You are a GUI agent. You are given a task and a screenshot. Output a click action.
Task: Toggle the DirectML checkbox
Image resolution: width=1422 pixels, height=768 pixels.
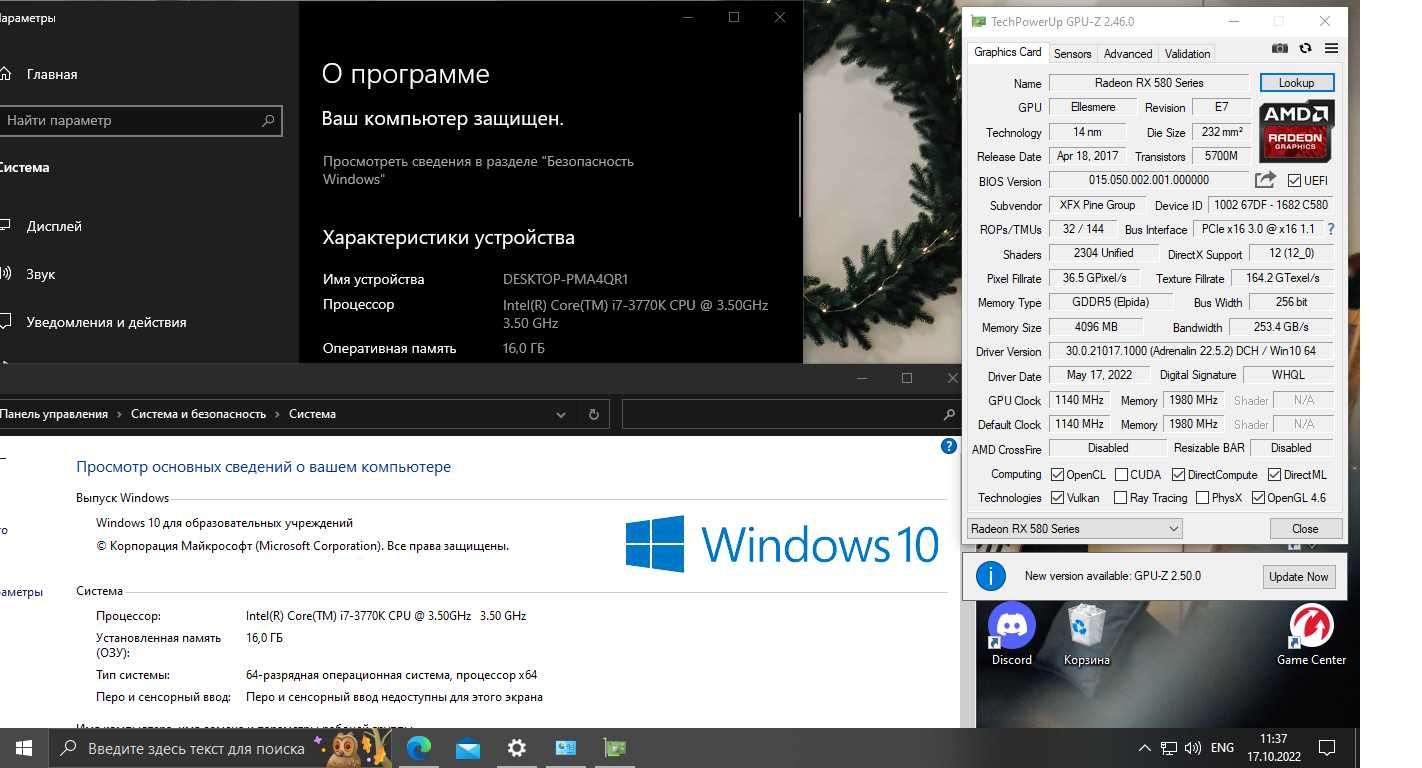pos(1275,475)
